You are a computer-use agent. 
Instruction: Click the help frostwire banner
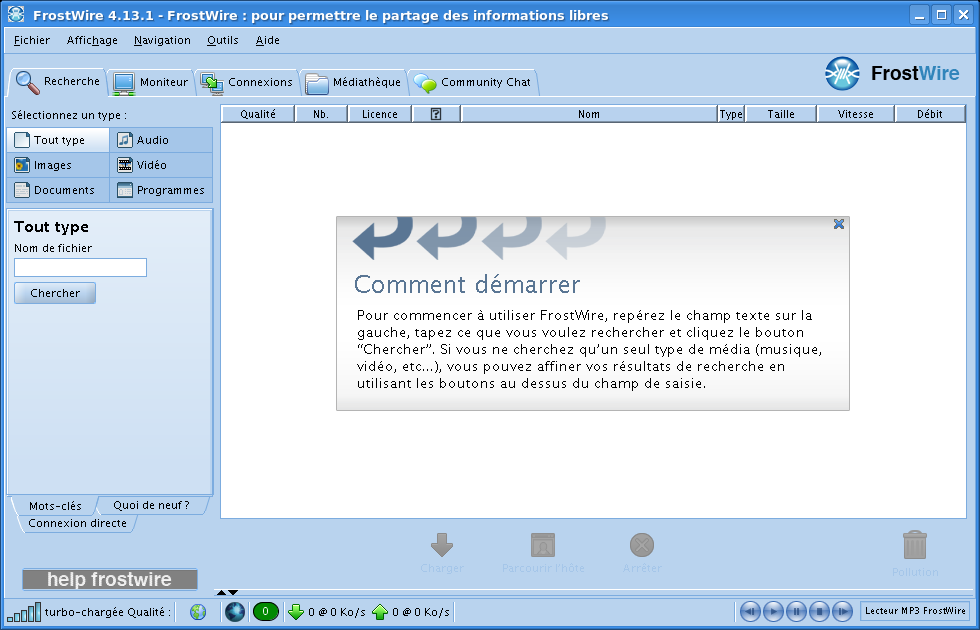click(x=110, y=579)
